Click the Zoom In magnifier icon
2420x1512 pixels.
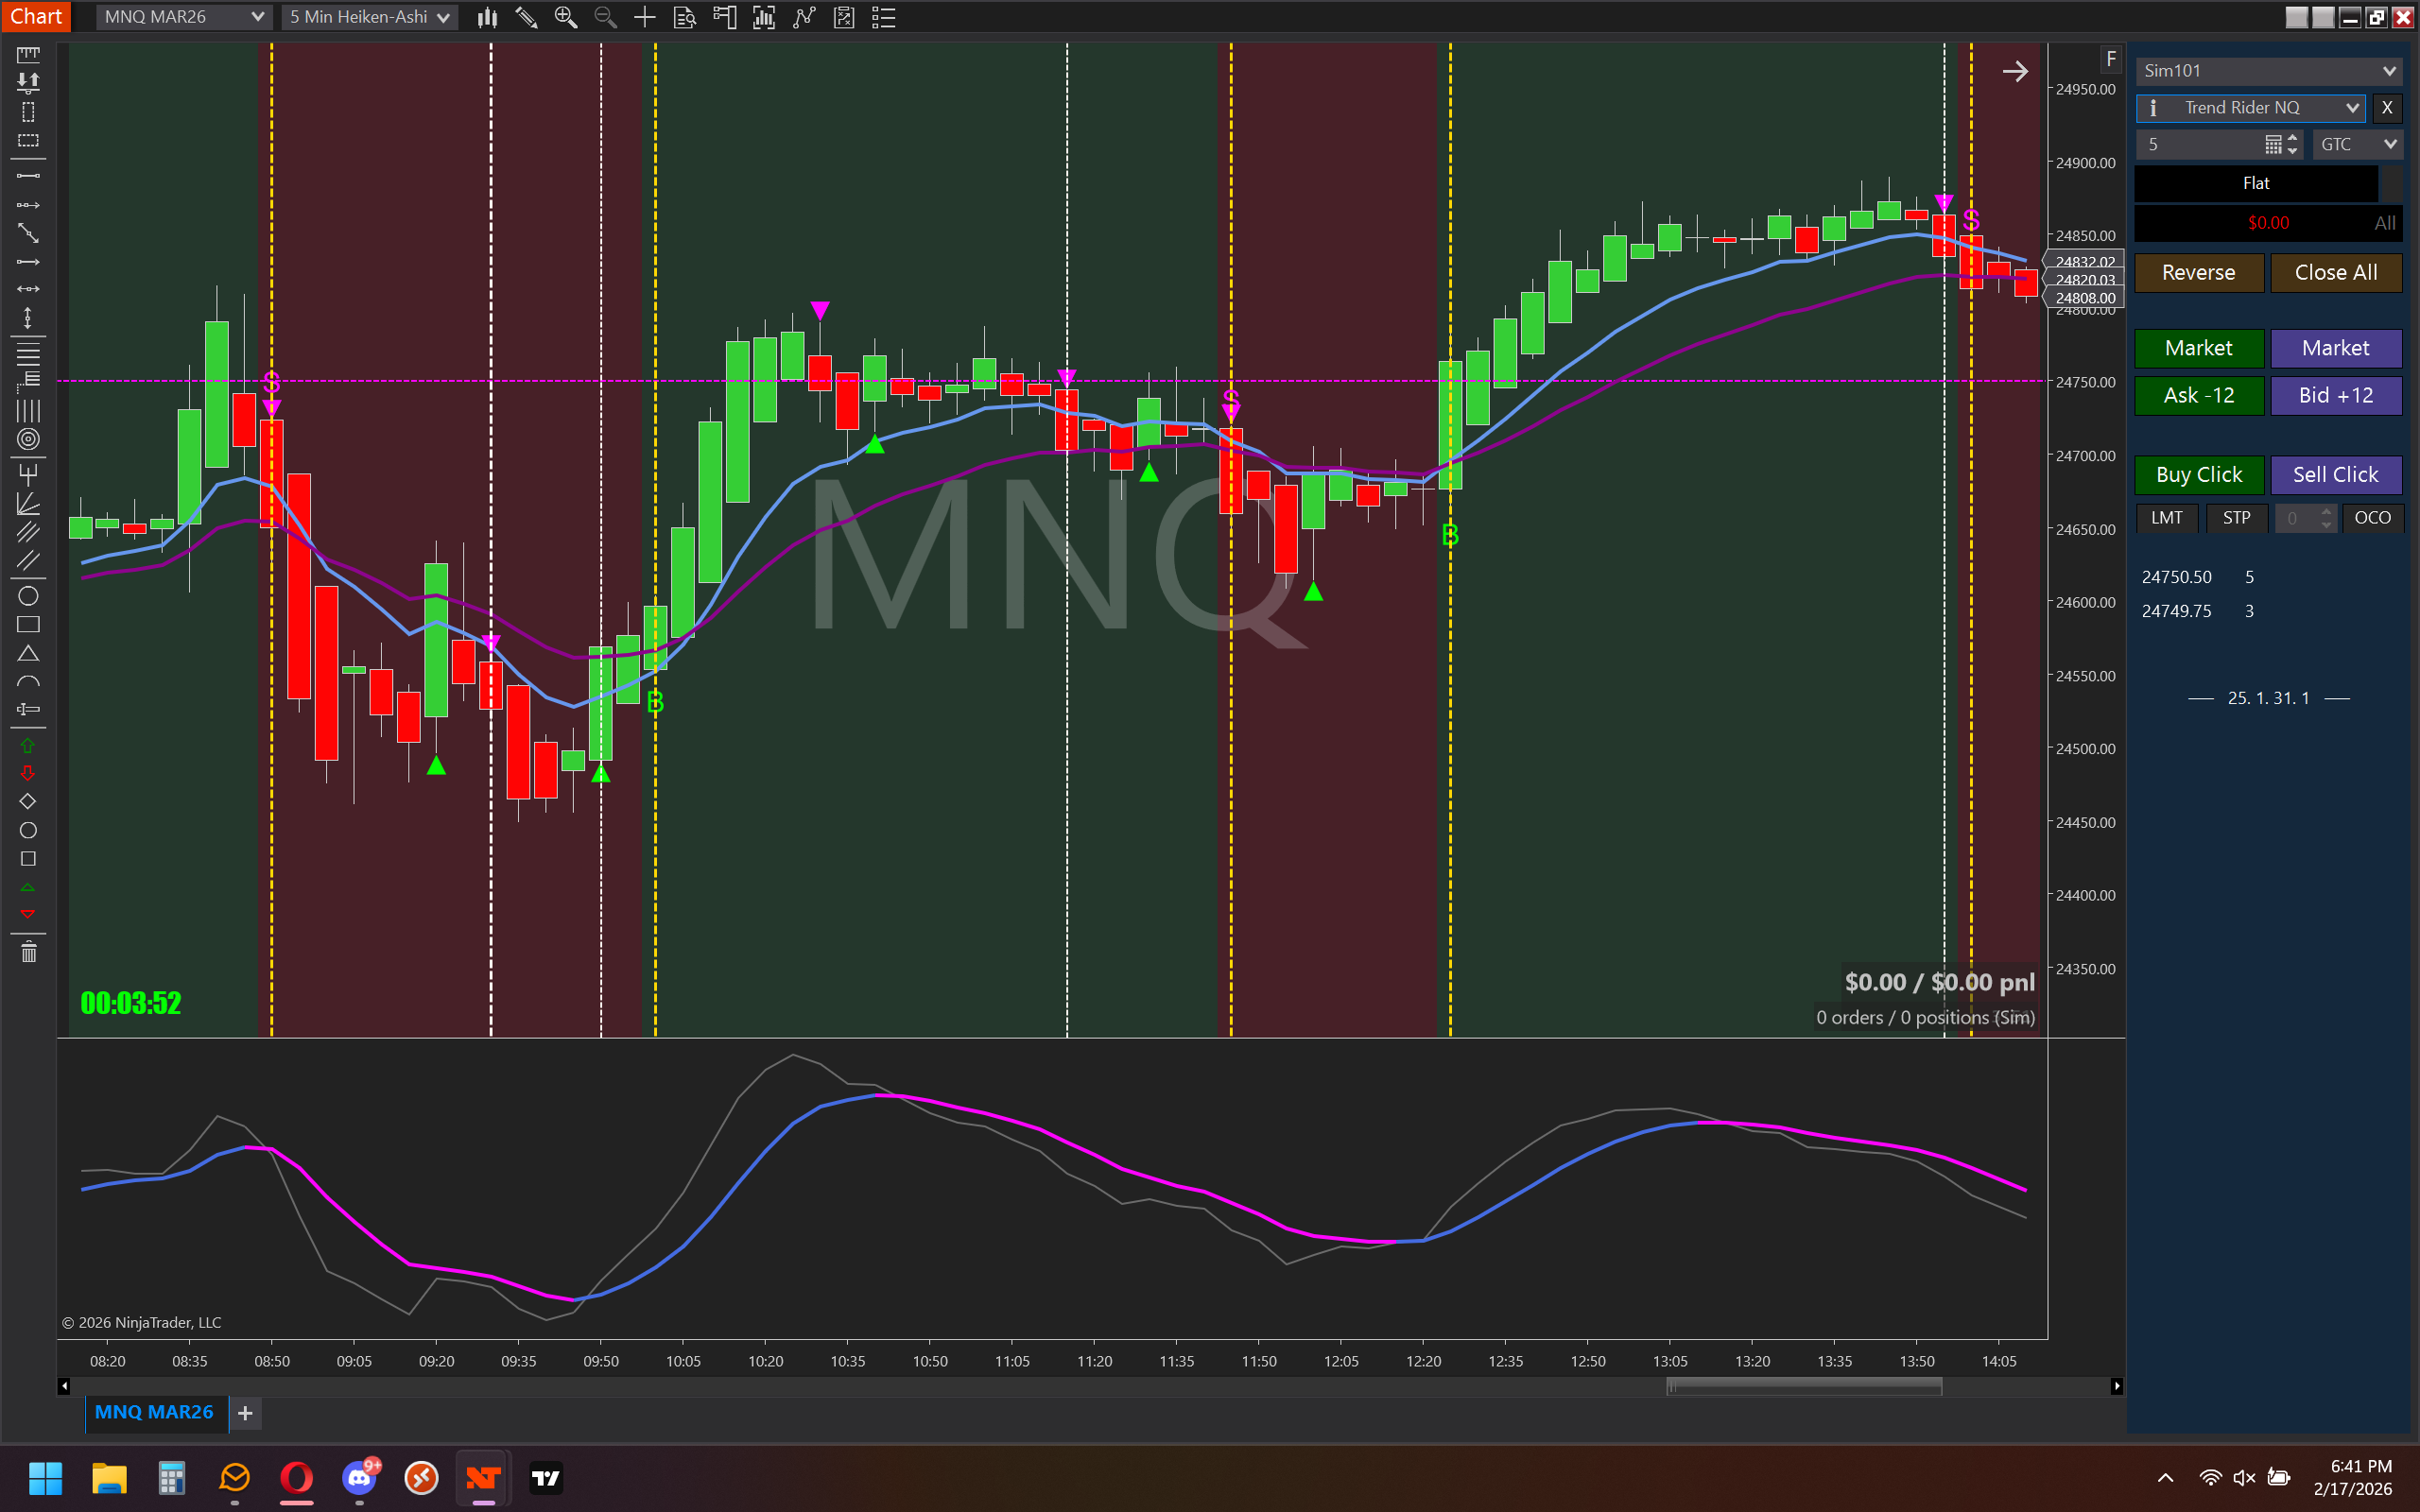[565, 17]
